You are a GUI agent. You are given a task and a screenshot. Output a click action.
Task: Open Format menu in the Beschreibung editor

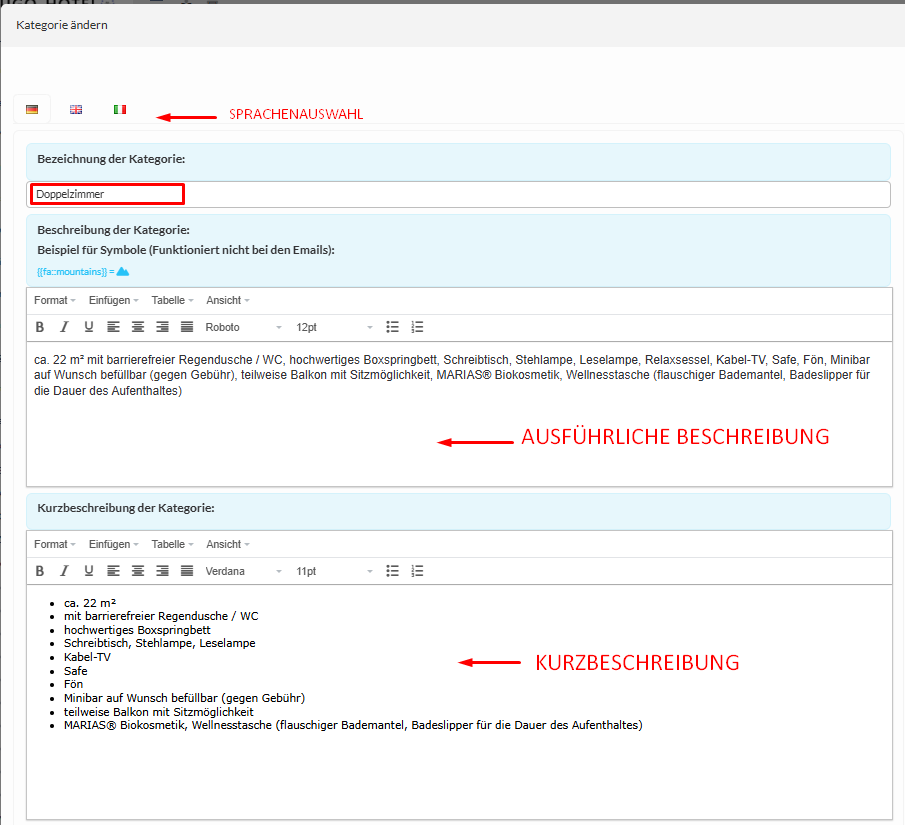pyautogui.click(x=55, y=300)
